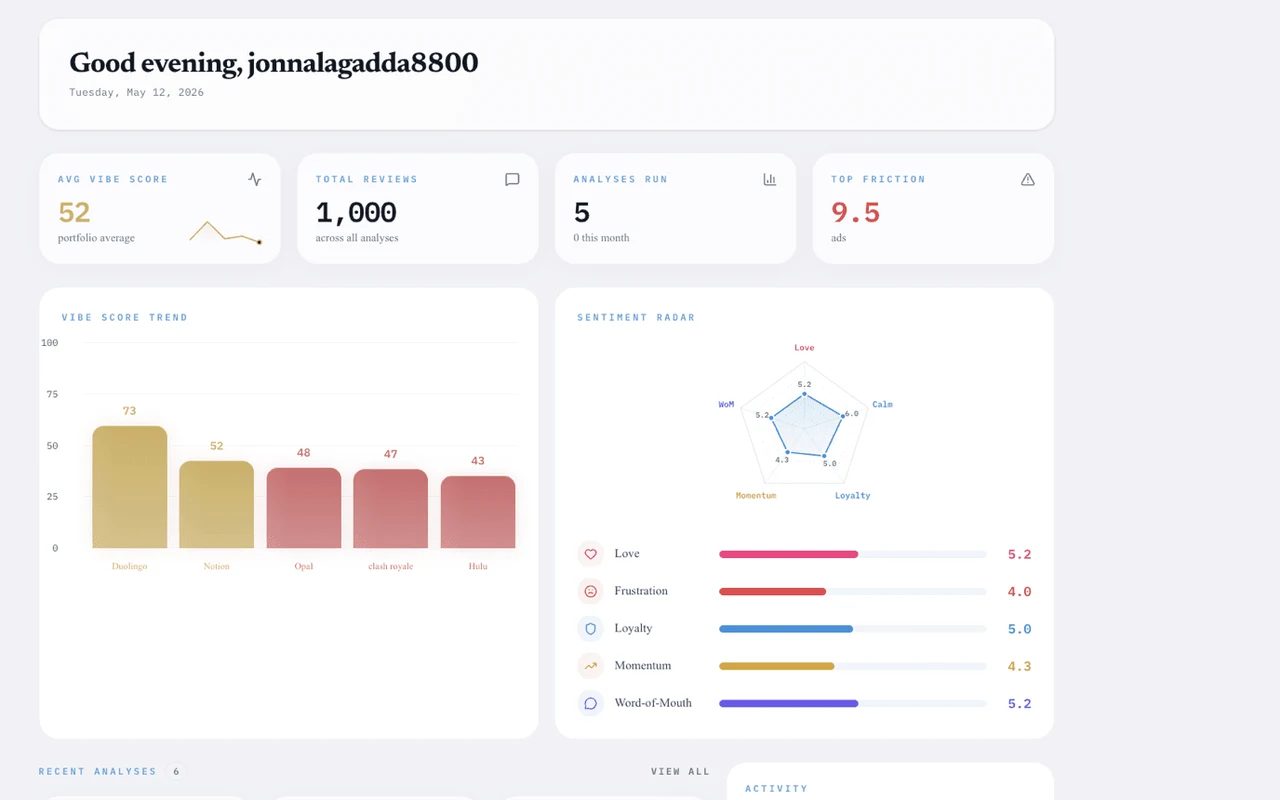
Task: Click the chat bubble icon in Total Reviews card
Action: pos(512,180)
